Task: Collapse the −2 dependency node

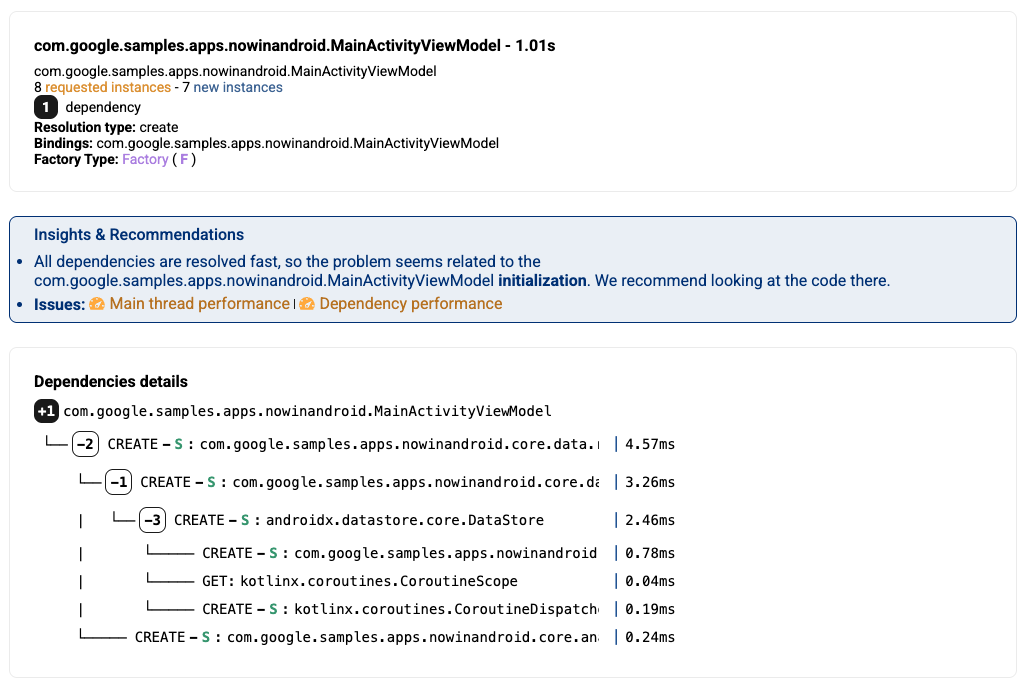Action: tap(85, 444)
